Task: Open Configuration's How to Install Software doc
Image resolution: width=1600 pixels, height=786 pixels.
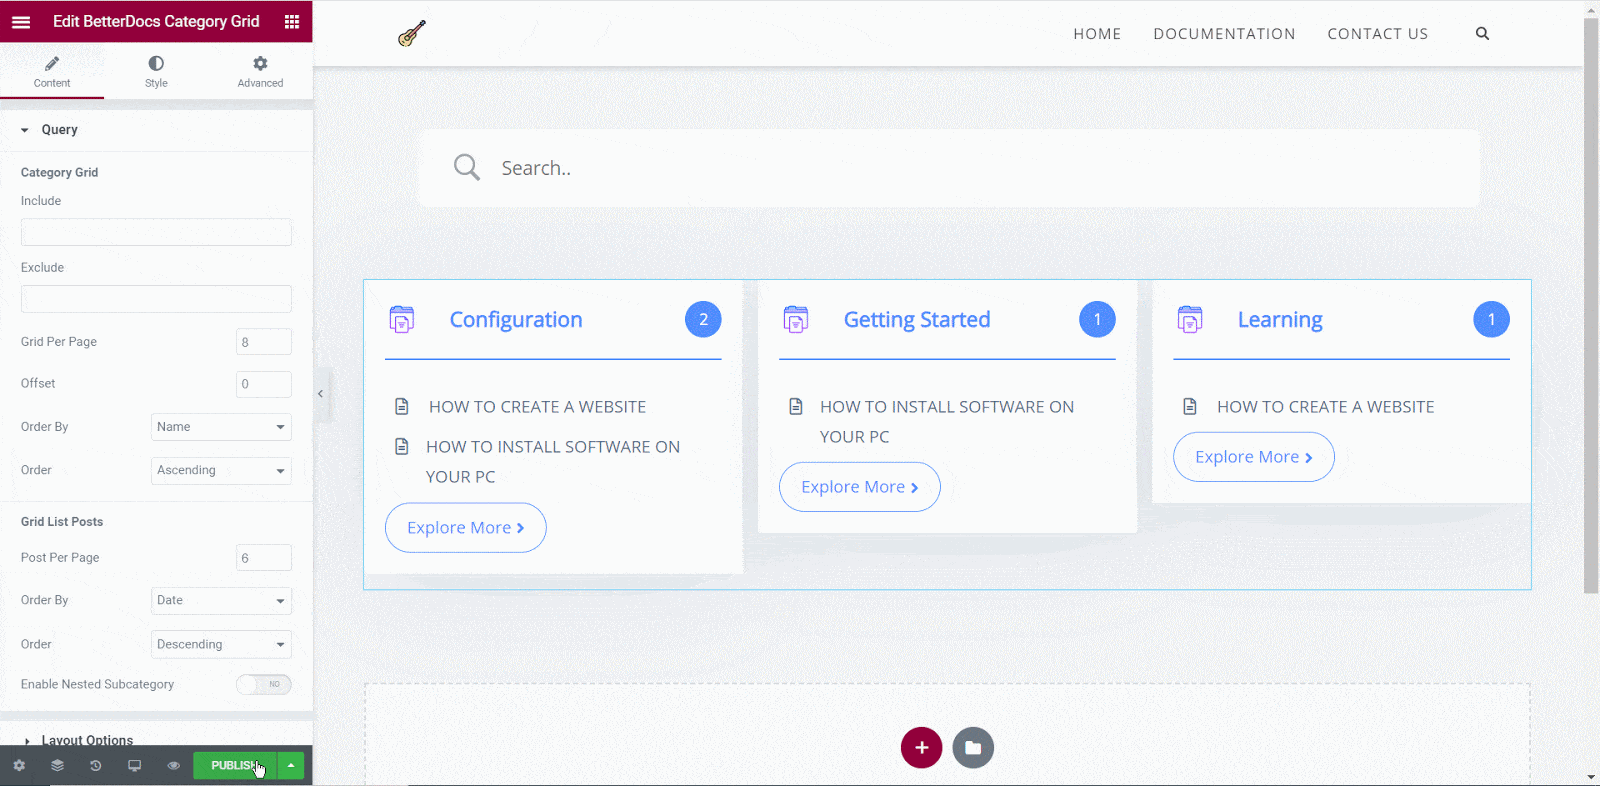Action: point(553,462)
